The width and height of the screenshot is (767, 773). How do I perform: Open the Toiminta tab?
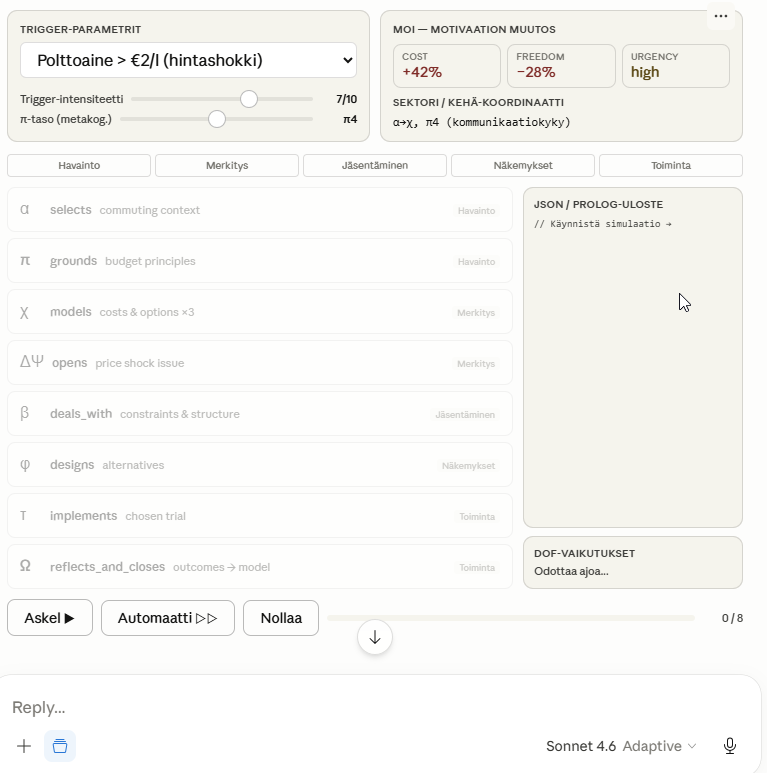670,166
